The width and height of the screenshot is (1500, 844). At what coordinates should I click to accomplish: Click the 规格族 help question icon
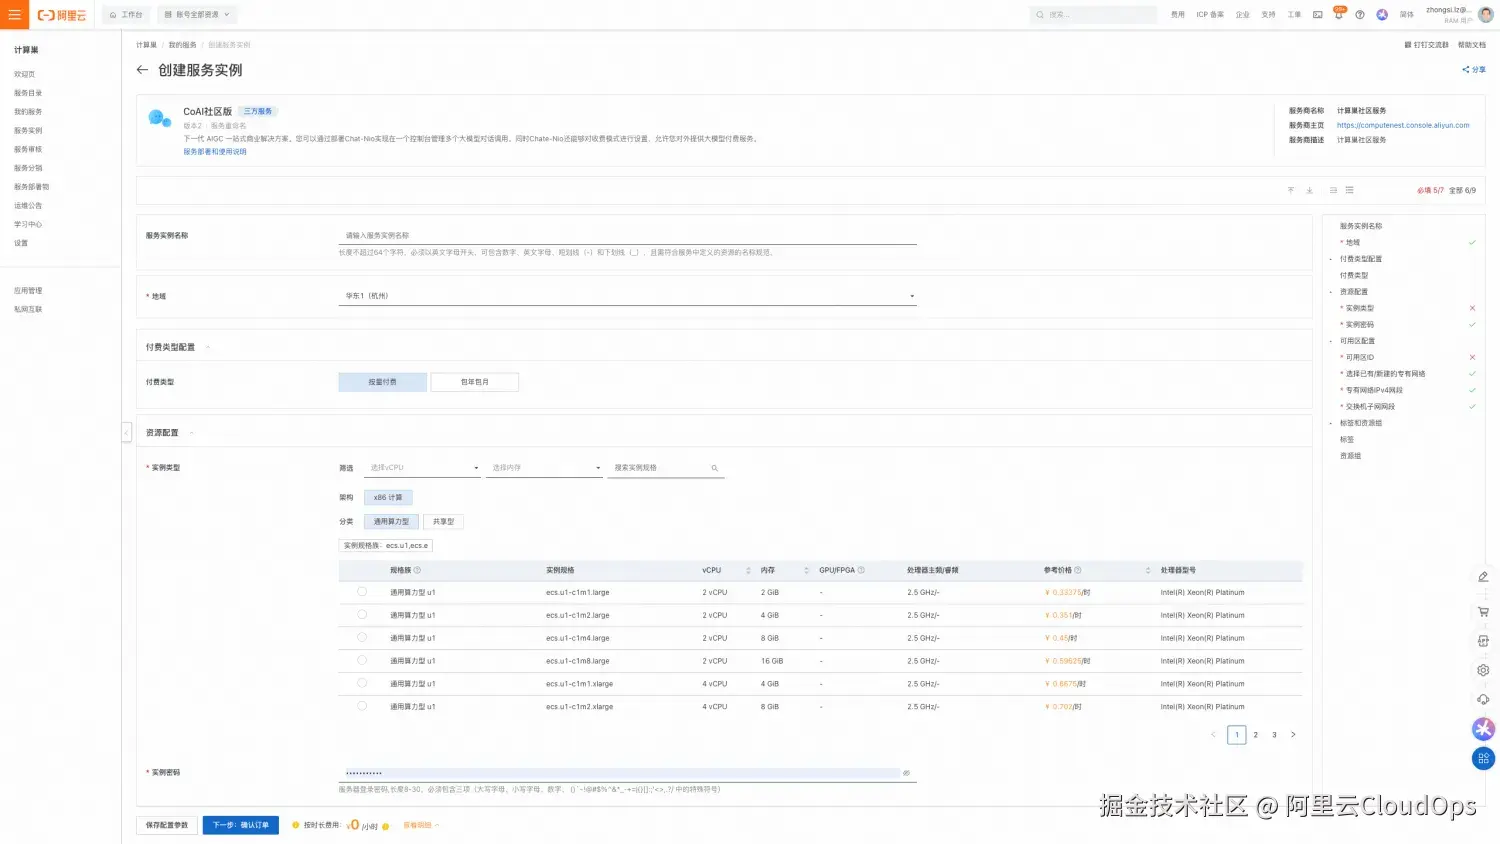click(417, 570)
